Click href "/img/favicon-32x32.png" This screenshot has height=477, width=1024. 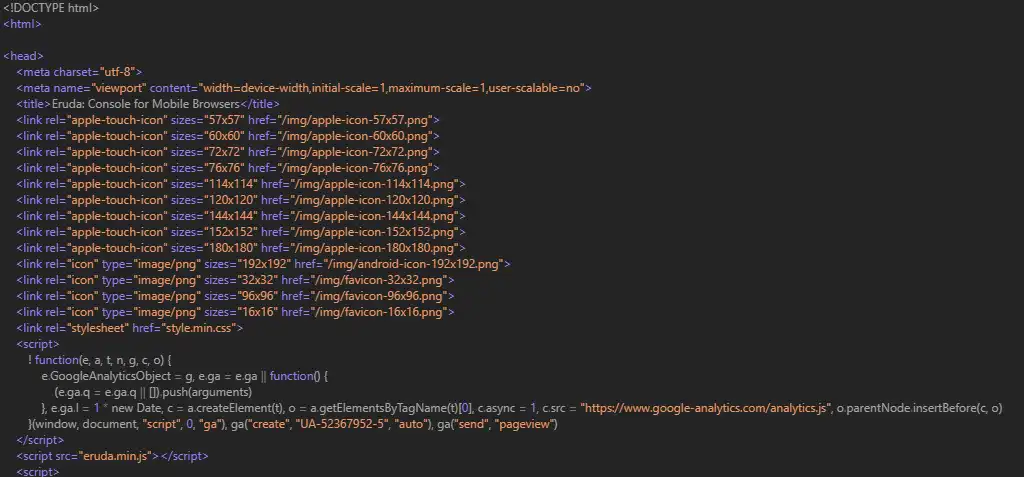[379, 280]
